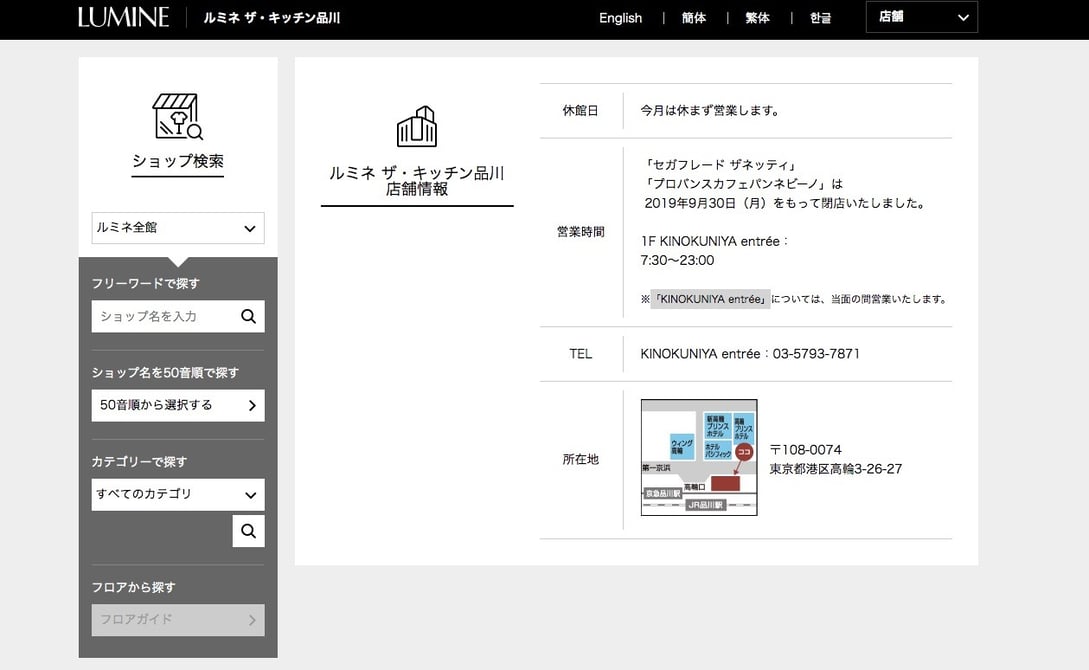The image size is (1089, 670).
Task: Click the 営業時間 row label
Action: coord(581,232)
